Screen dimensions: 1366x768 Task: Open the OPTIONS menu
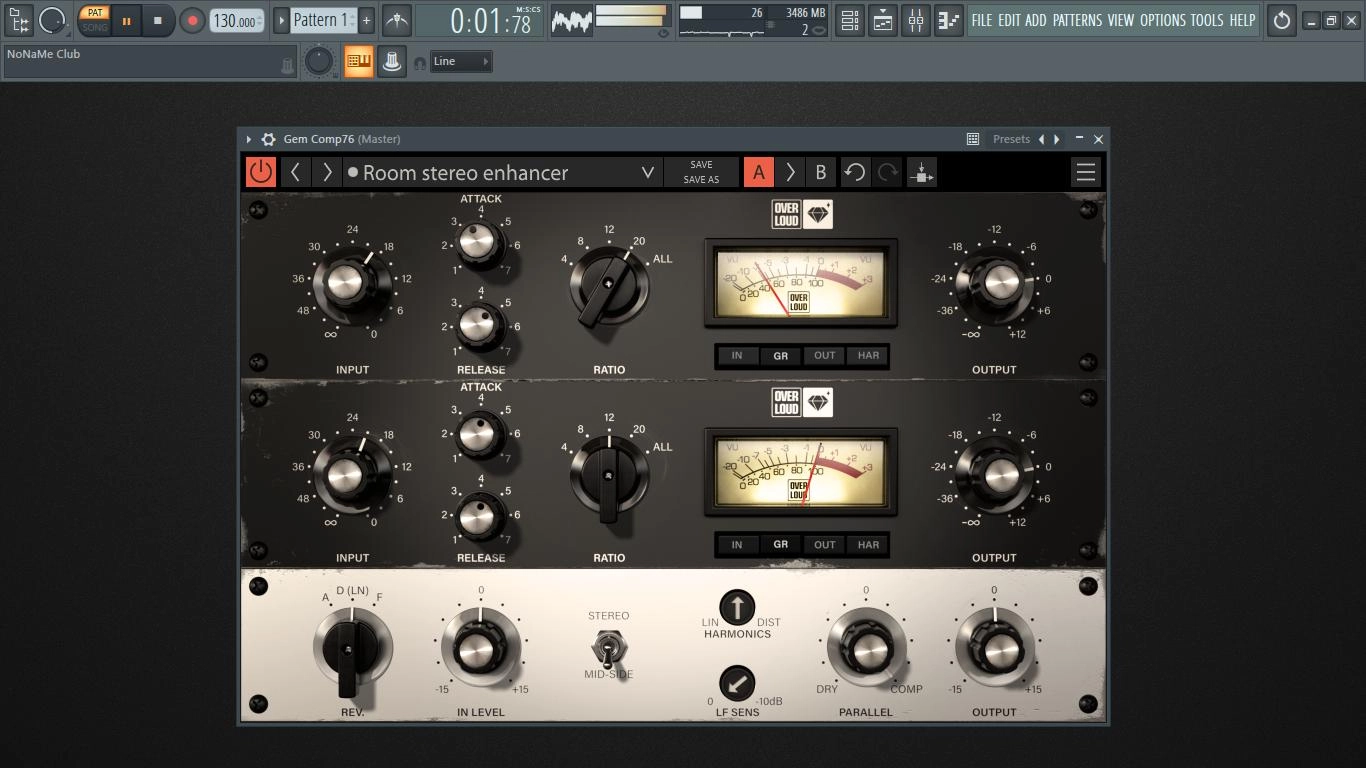[x=1163, y=20]
